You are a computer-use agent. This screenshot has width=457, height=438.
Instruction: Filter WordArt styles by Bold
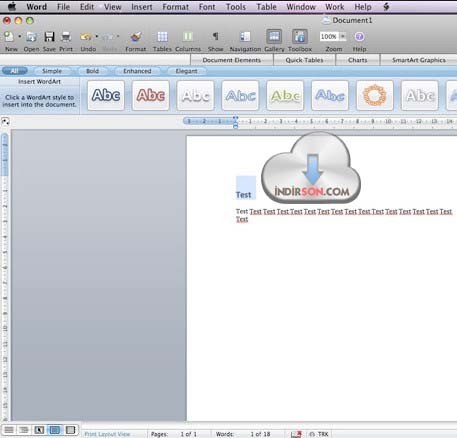[92, 71]
